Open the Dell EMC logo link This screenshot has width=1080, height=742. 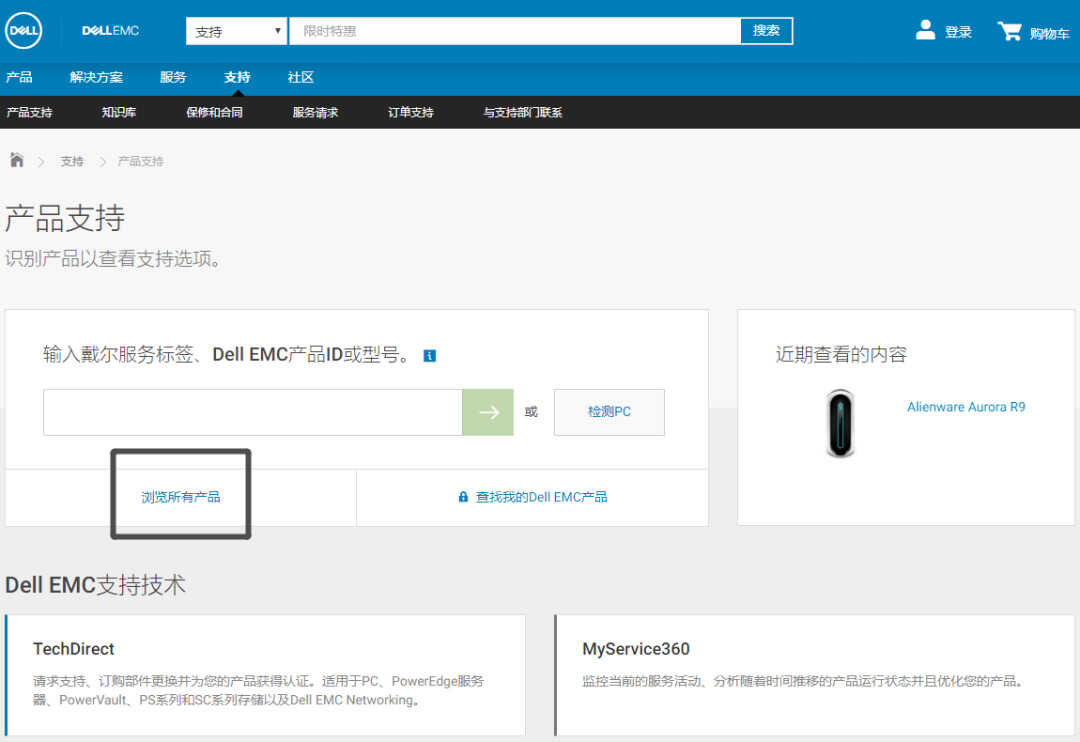pyautogui.click(x=110, y=31)
